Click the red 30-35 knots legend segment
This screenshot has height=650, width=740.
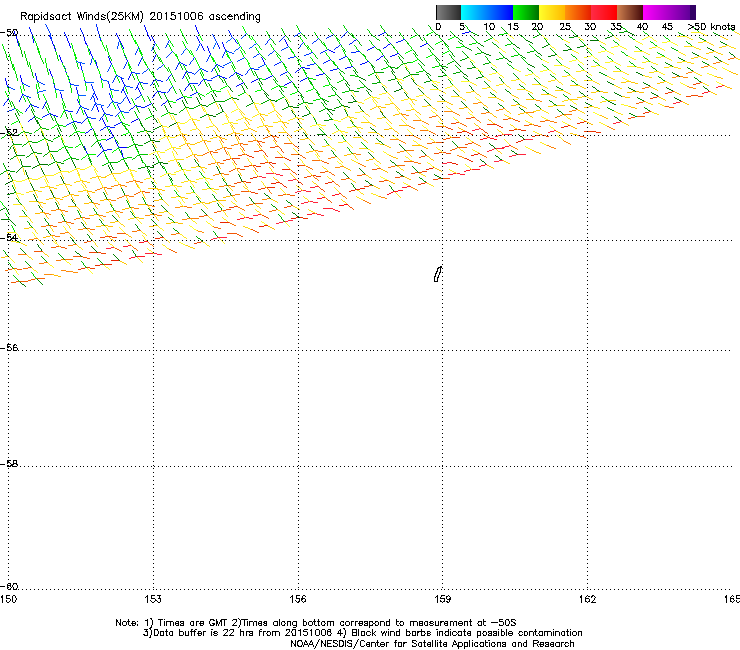[x=604, y=12]
